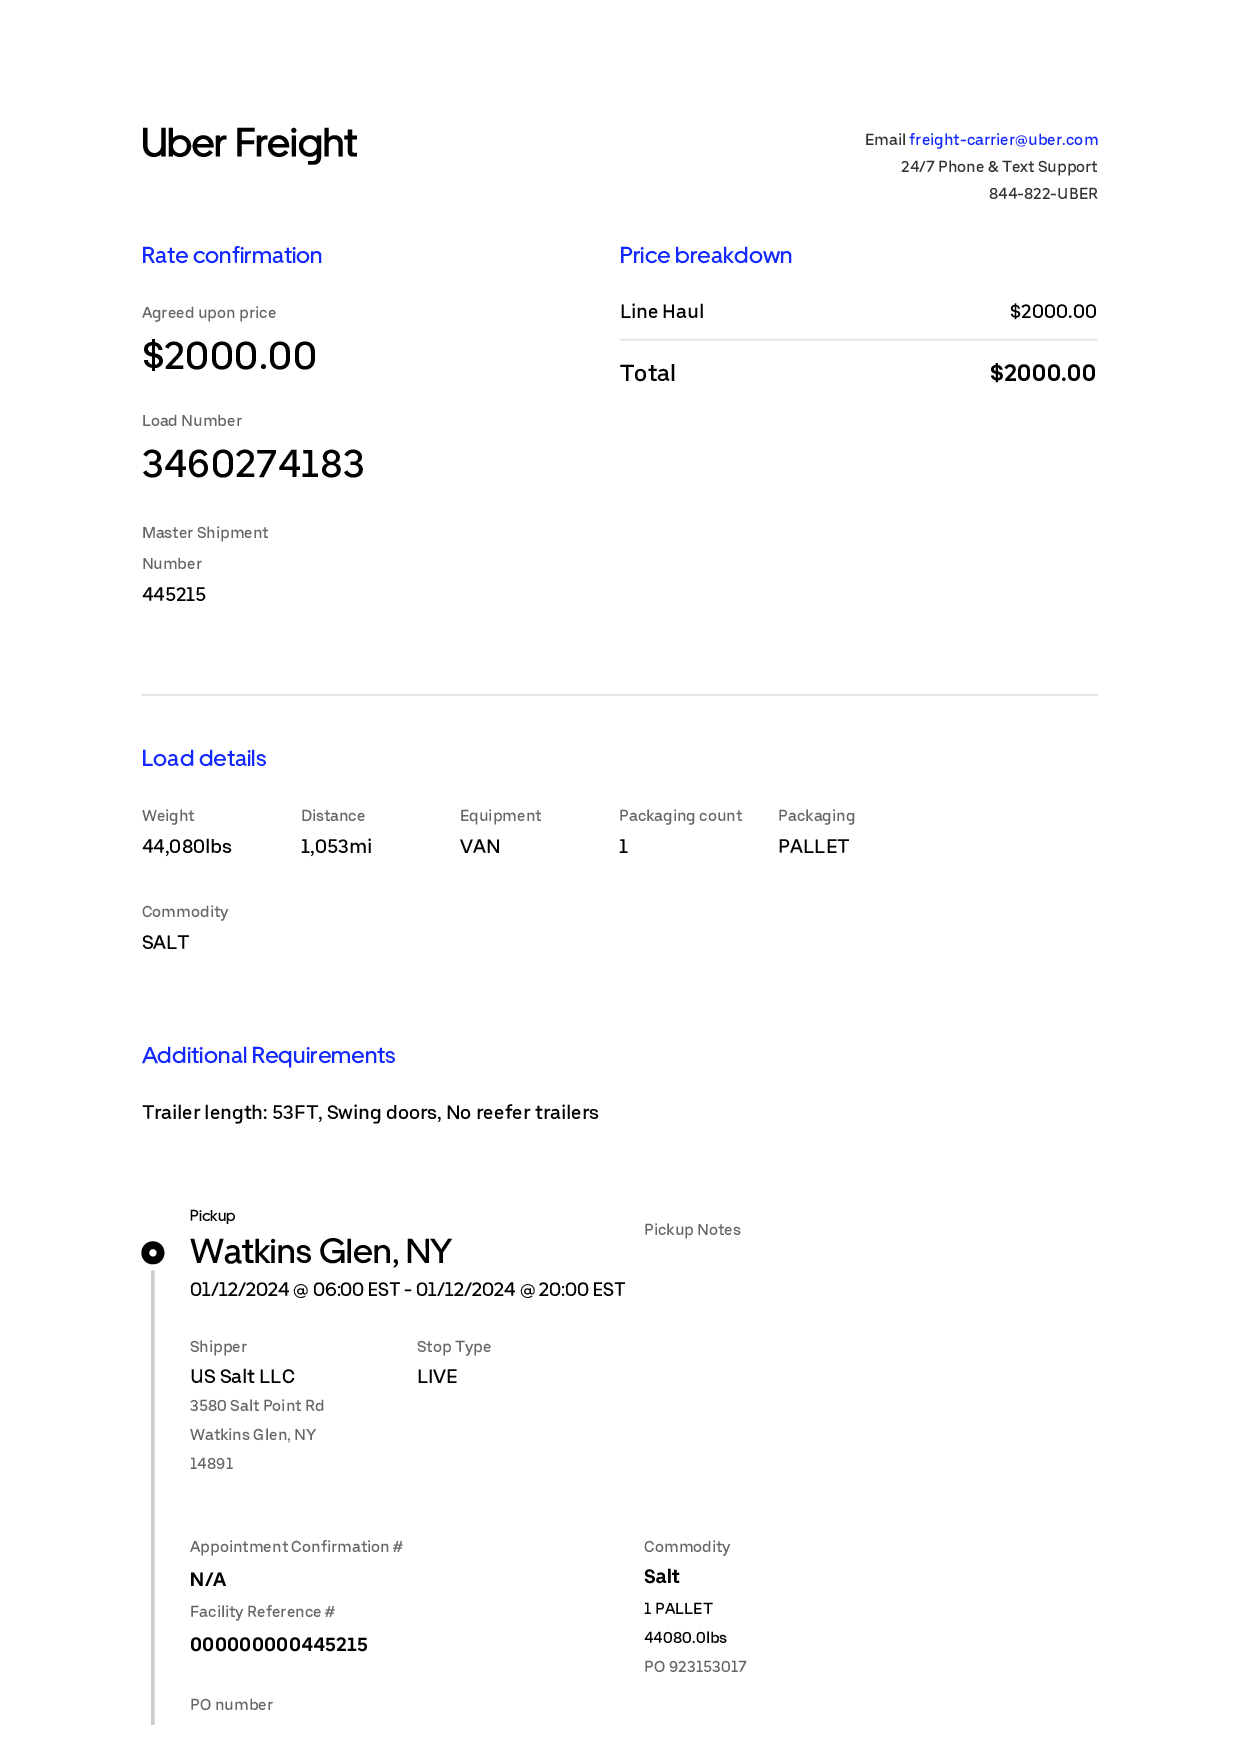This screenshot has height=1754, width=1240.
Task: Click the Facility Reference number 000000000445215
Action: pos(279,1644)
